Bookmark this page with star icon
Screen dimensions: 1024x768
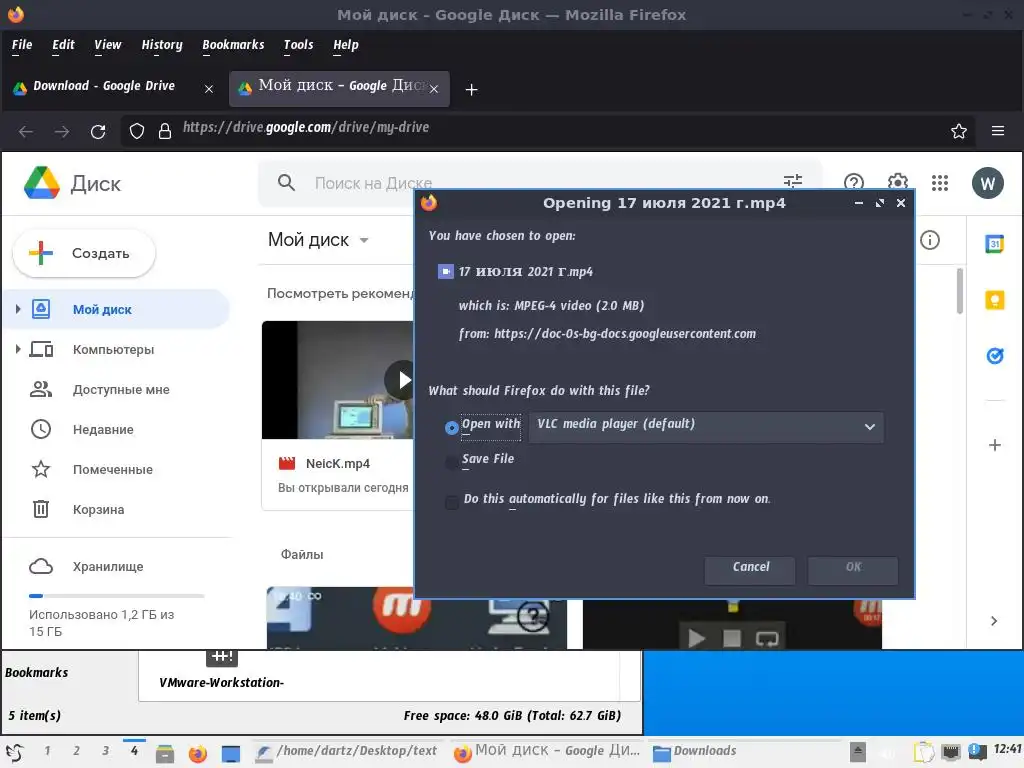958,131
